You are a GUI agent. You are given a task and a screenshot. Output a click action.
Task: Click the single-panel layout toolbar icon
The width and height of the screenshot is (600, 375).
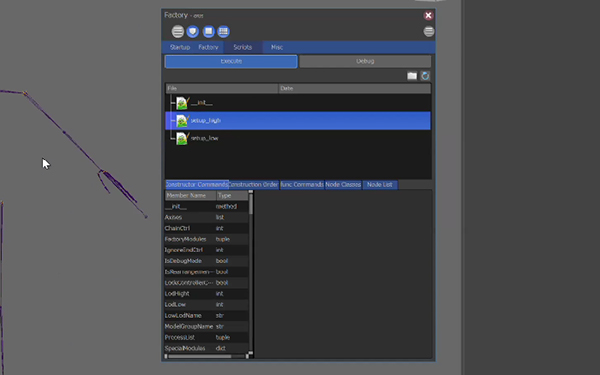(209, 31)
